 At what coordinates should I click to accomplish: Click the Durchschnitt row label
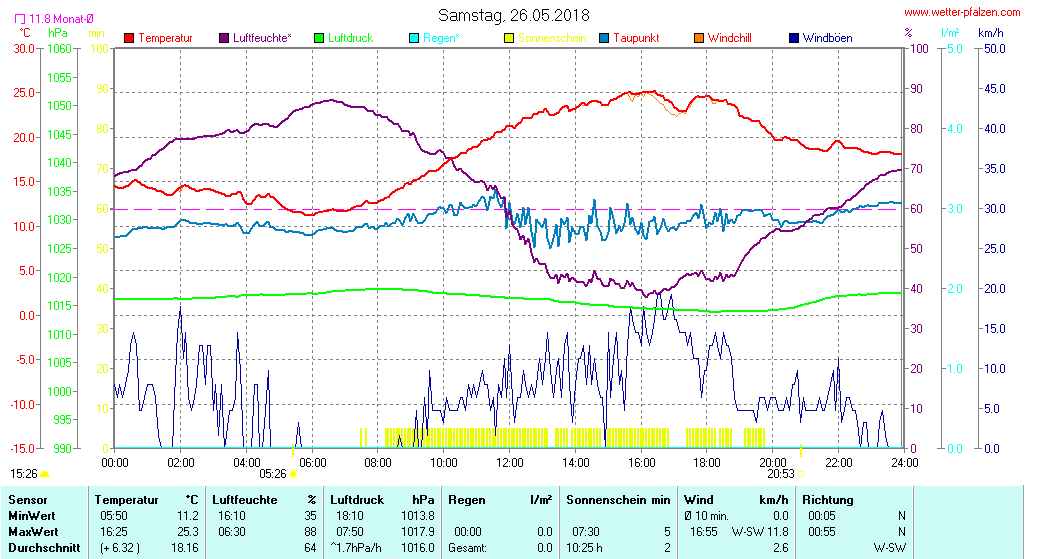44,548
